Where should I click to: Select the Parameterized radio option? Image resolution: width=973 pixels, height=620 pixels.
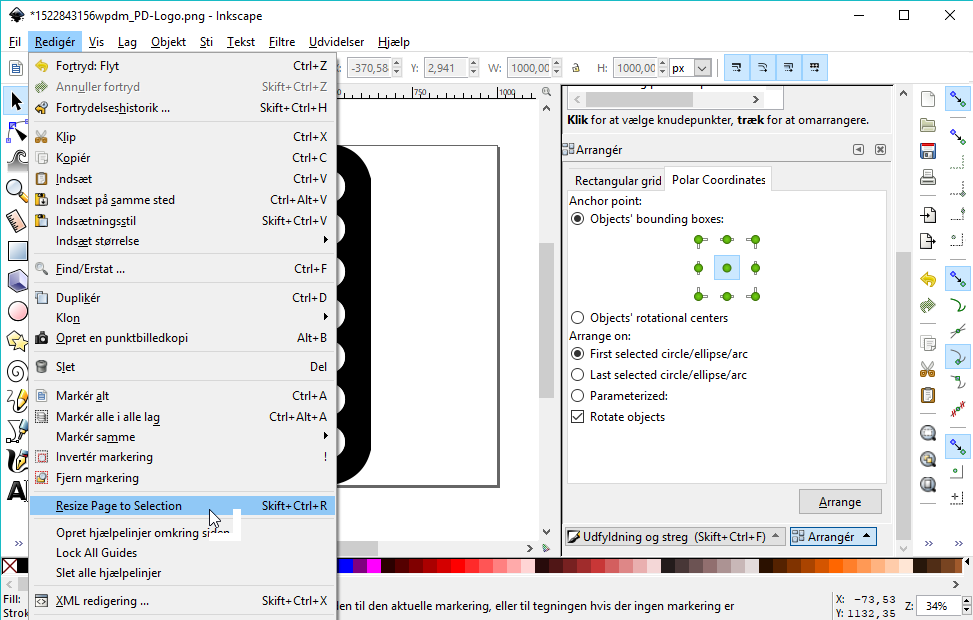578,396
